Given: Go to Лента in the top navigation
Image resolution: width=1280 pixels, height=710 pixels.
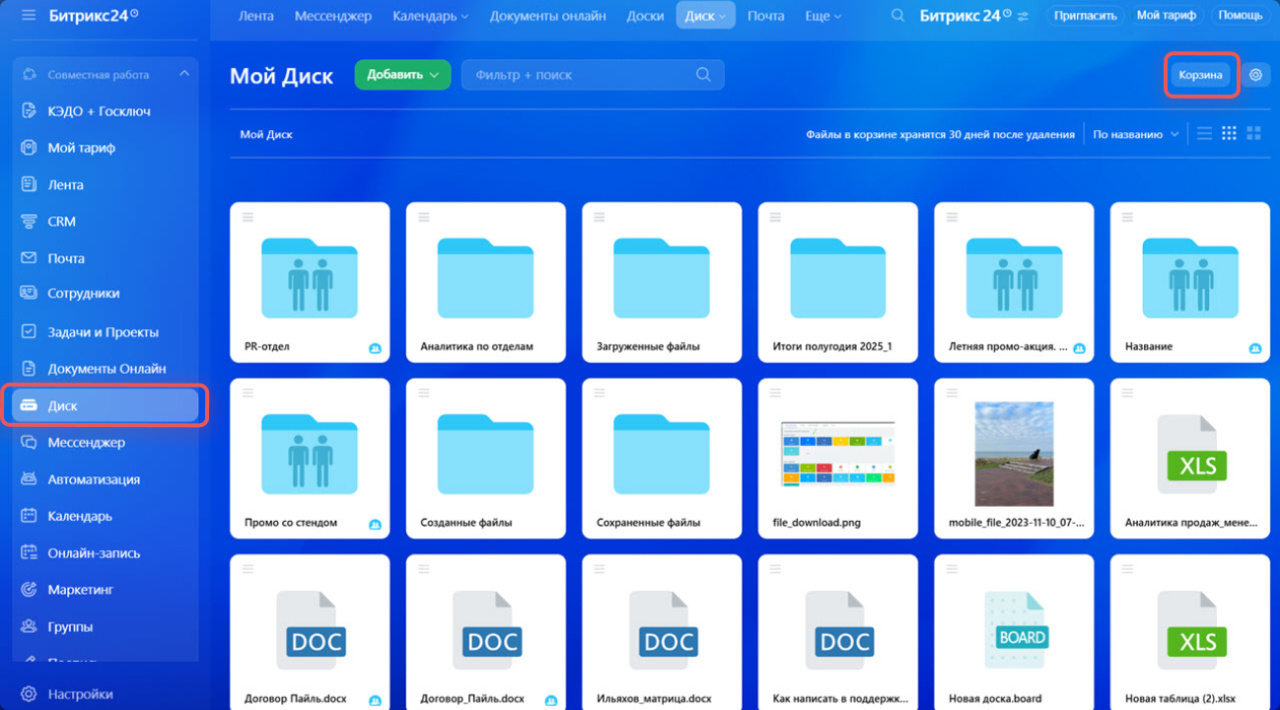Looking at the screenshot, I should pyautogui.click(x=256, y=16).
